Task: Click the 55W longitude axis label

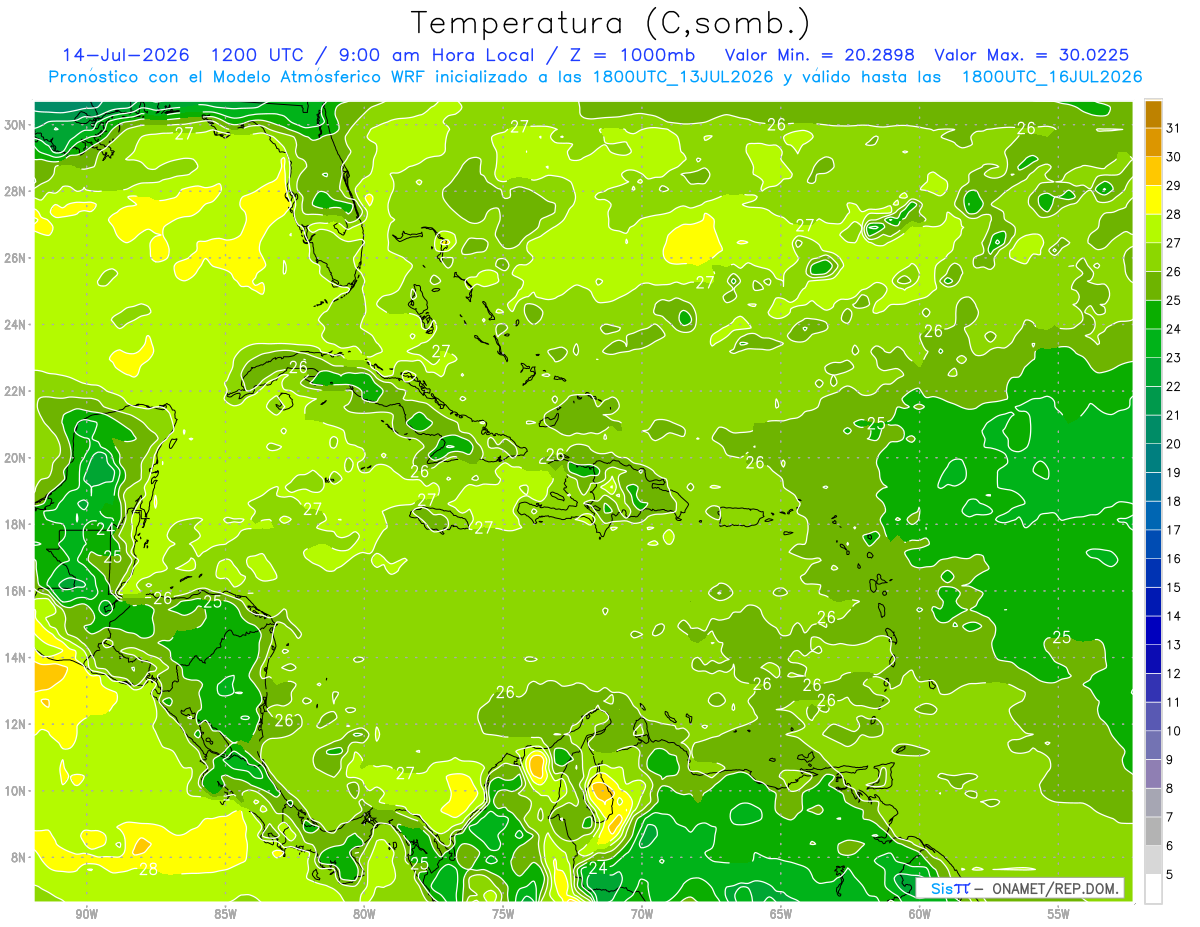Action: 1059,914
